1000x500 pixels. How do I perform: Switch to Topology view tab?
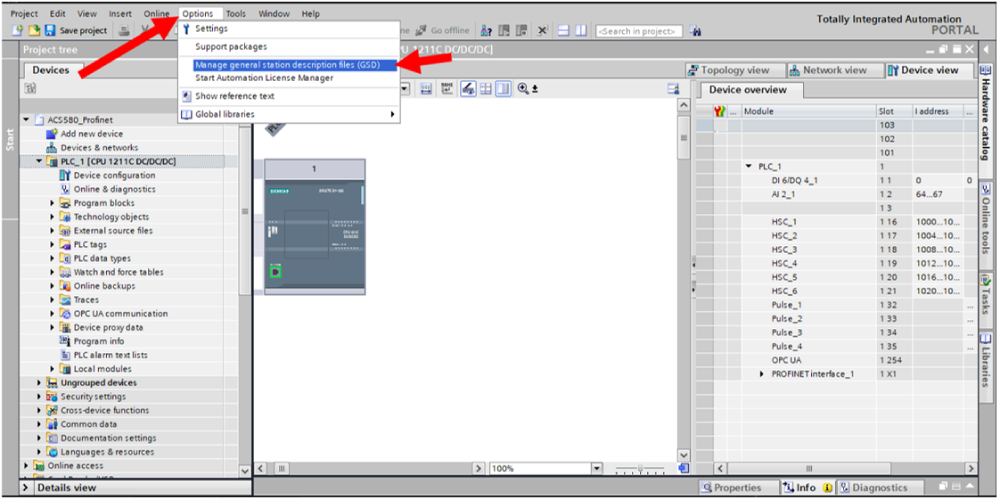tap(734, 70)
